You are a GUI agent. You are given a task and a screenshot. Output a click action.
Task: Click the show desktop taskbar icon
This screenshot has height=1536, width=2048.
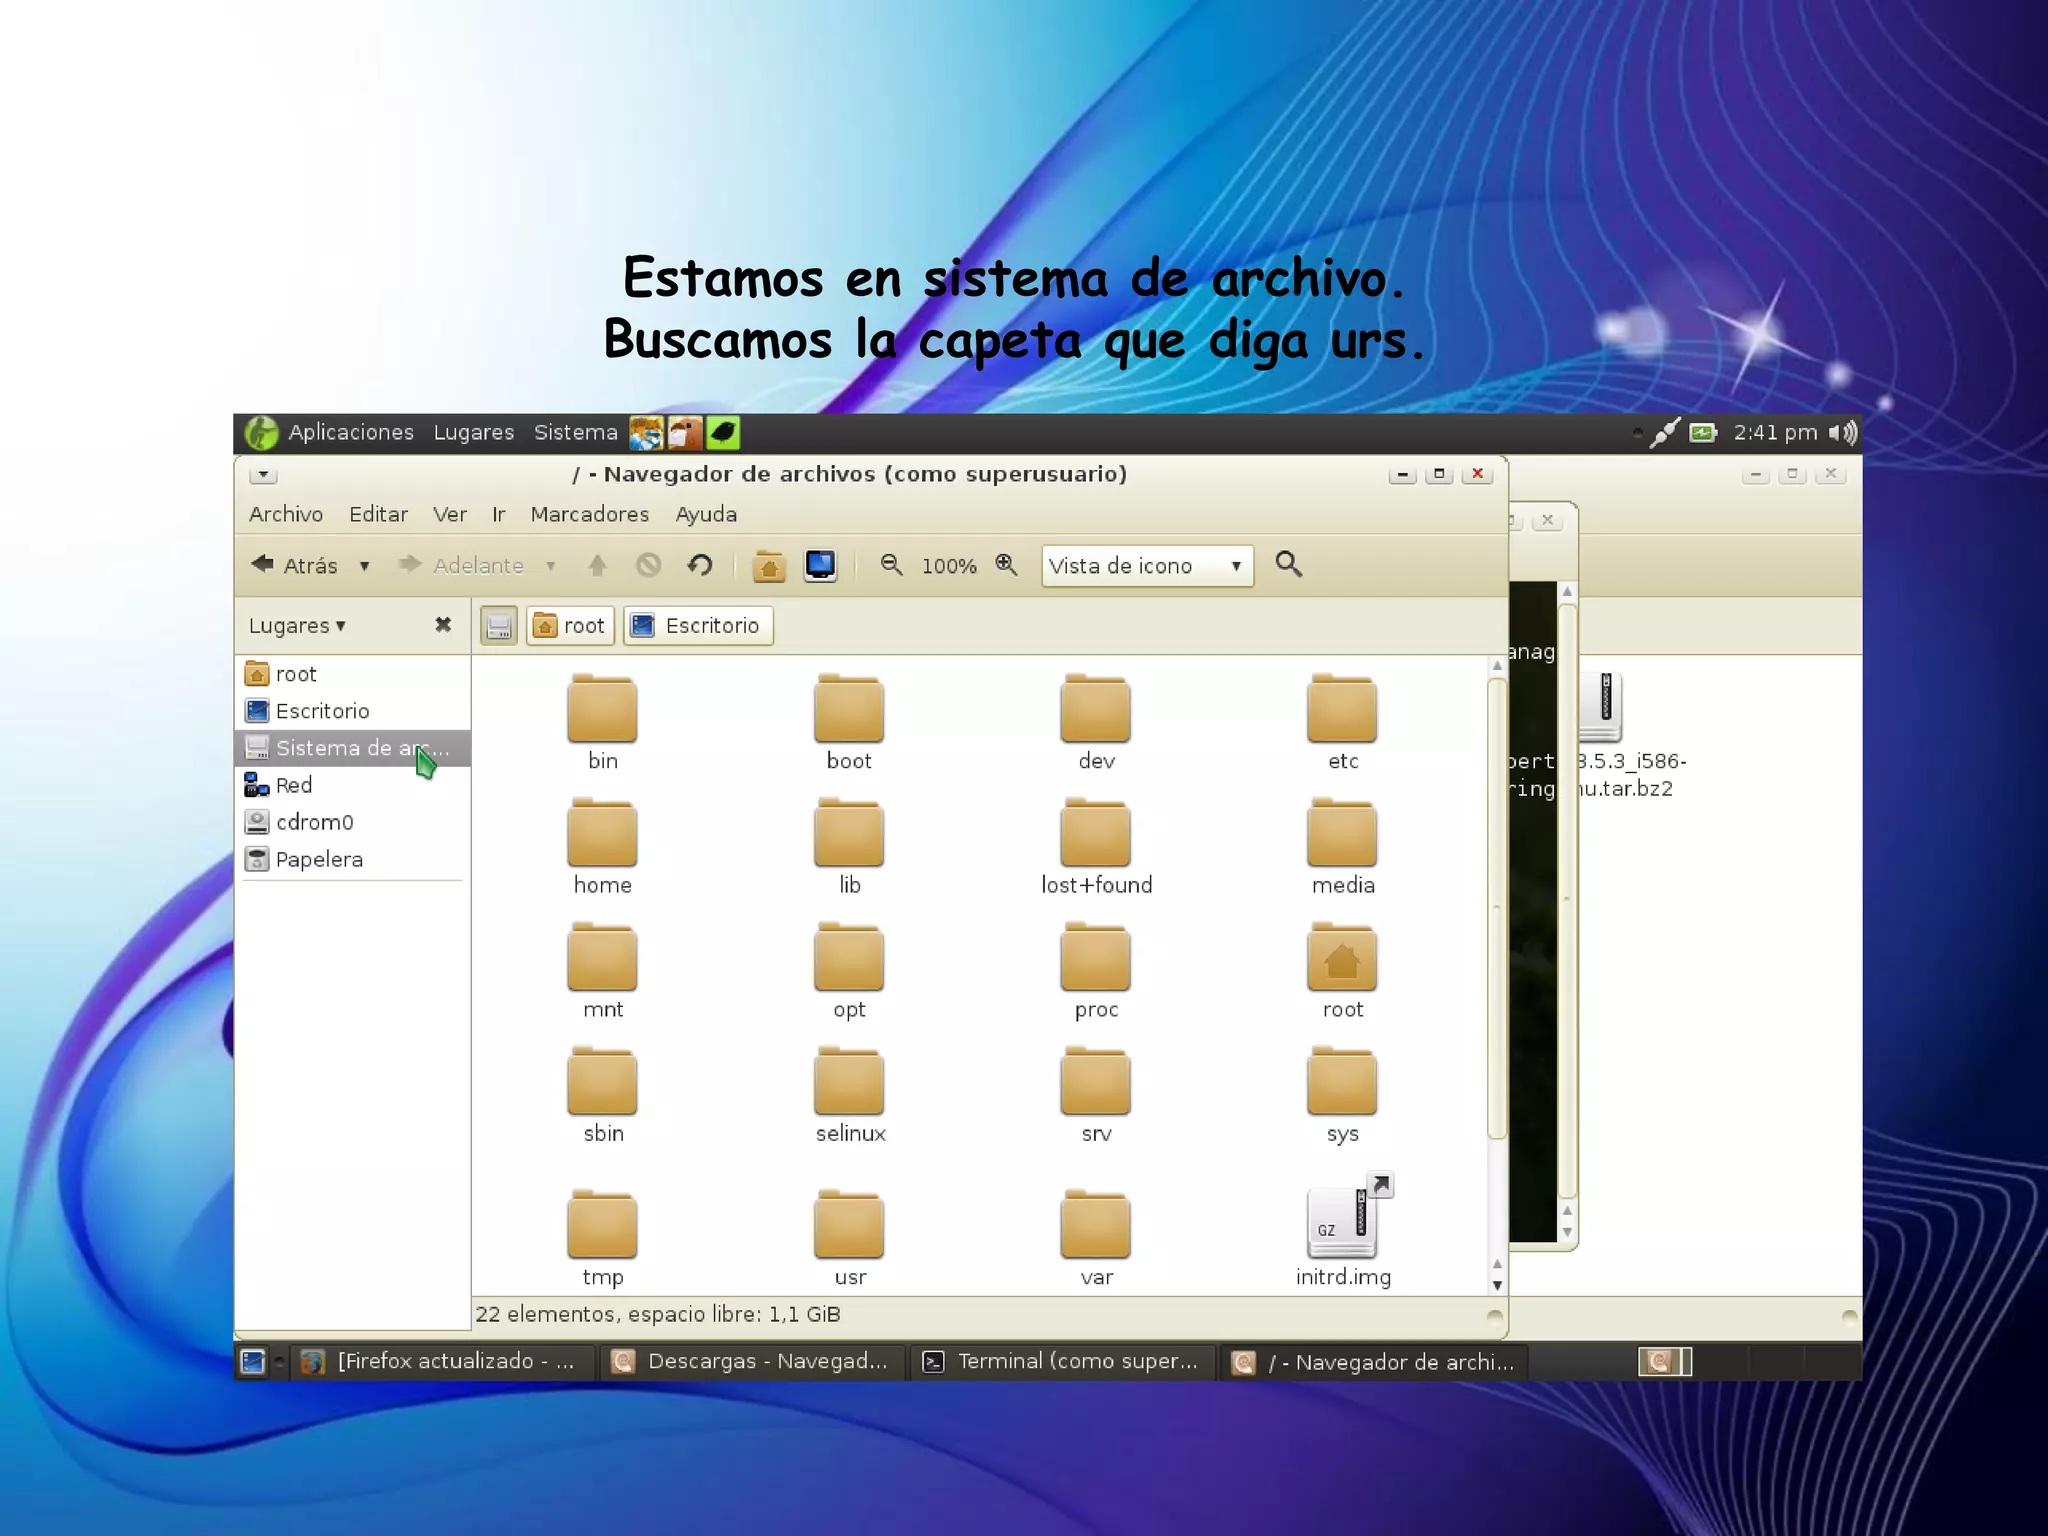click(253, 1362)
